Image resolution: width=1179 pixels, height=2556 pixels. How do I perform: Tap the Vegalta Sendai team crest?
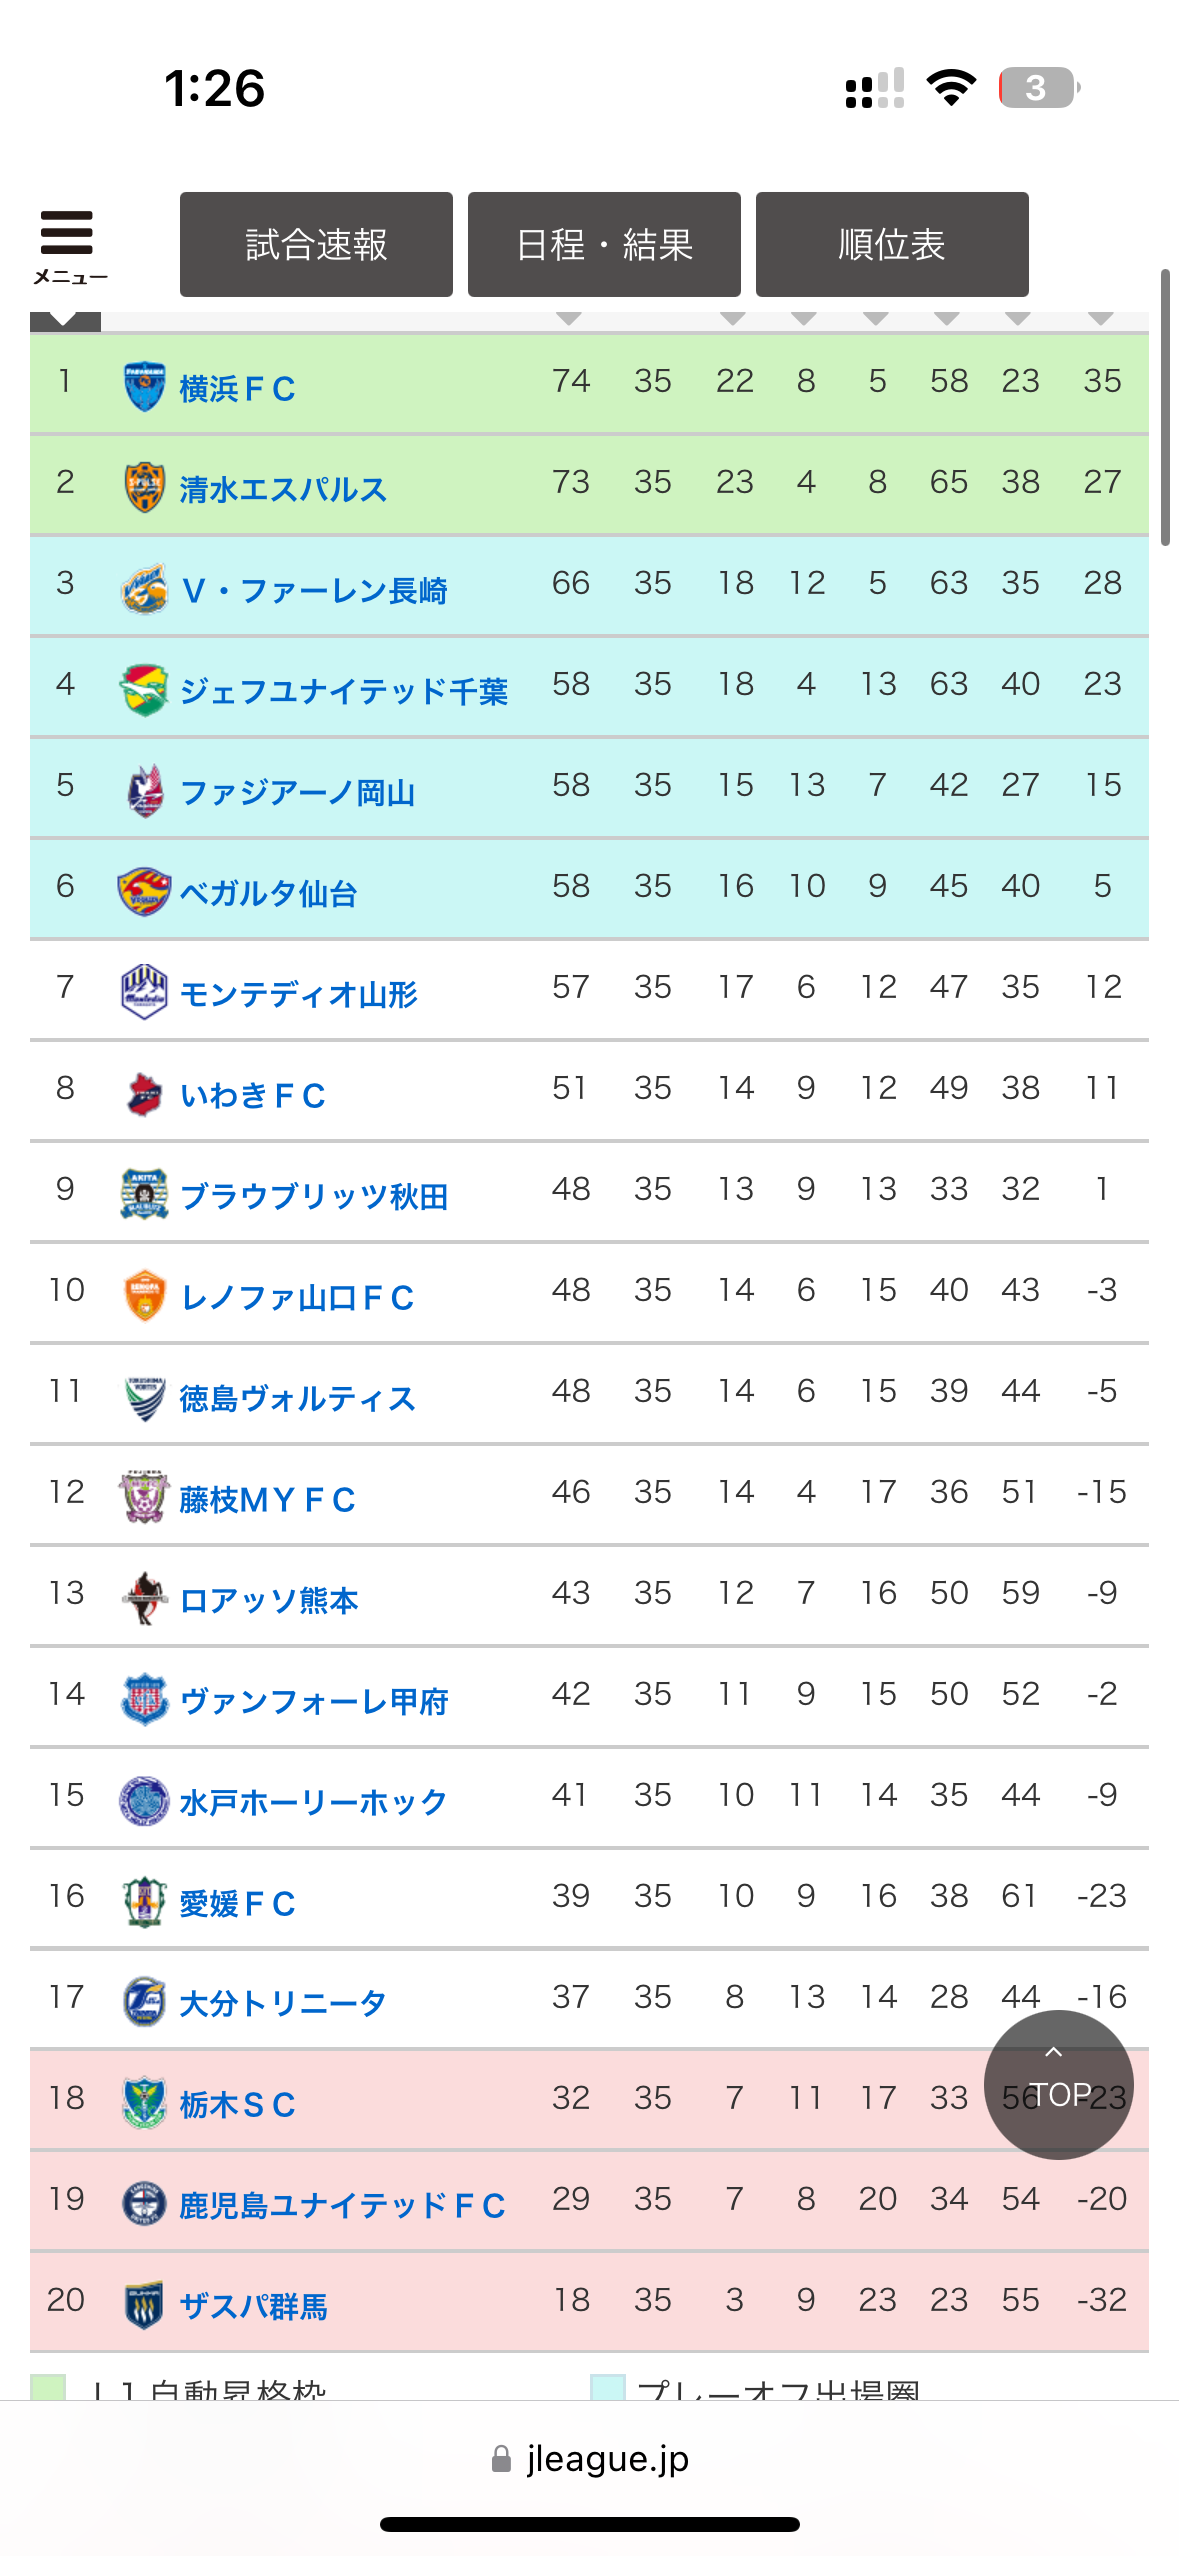tap(144, 892)
